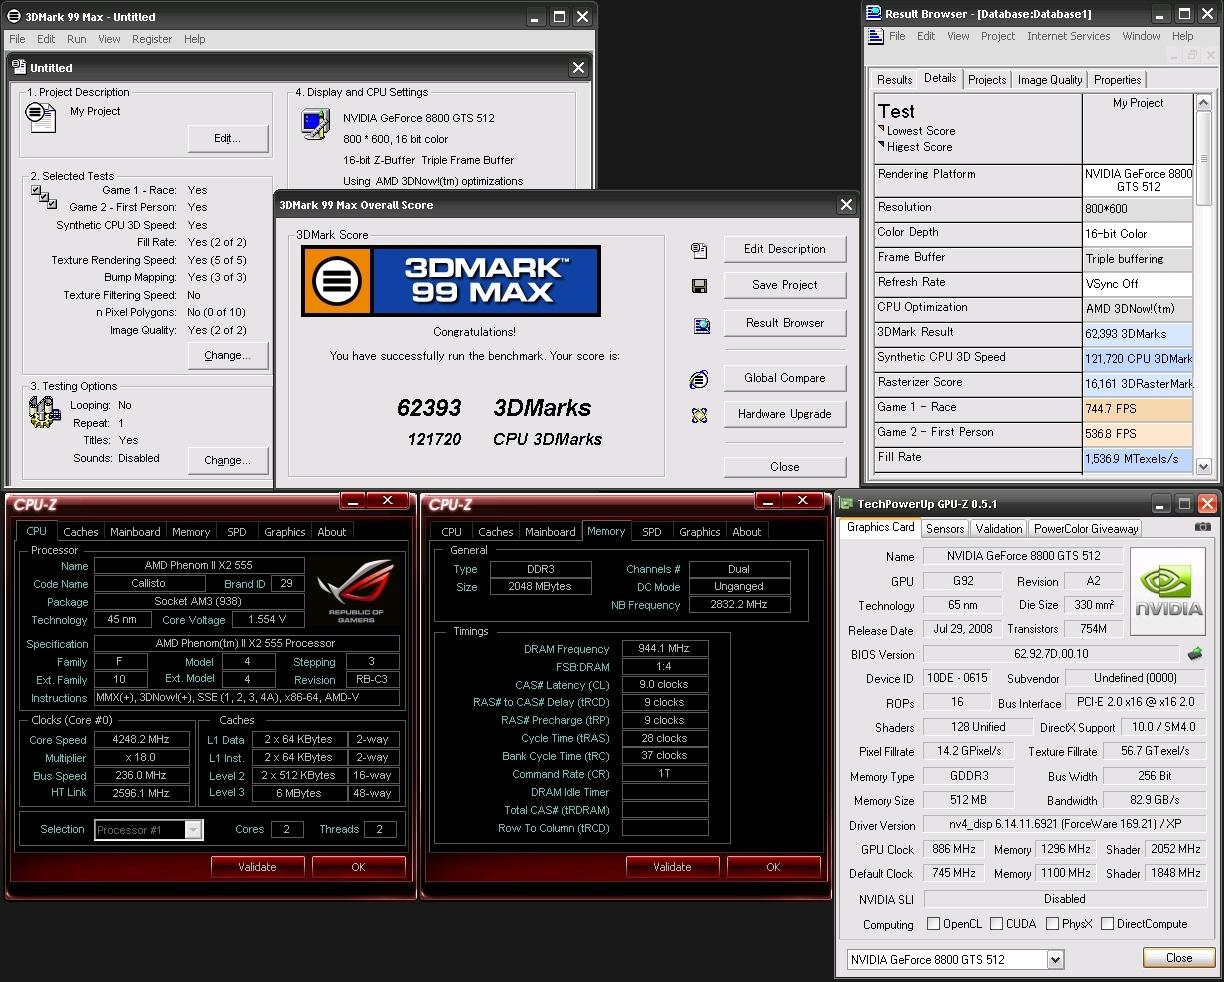Open Internet Services menu in Result Browser
This screenshot has width=1224, height=982.
(1068, 36)
